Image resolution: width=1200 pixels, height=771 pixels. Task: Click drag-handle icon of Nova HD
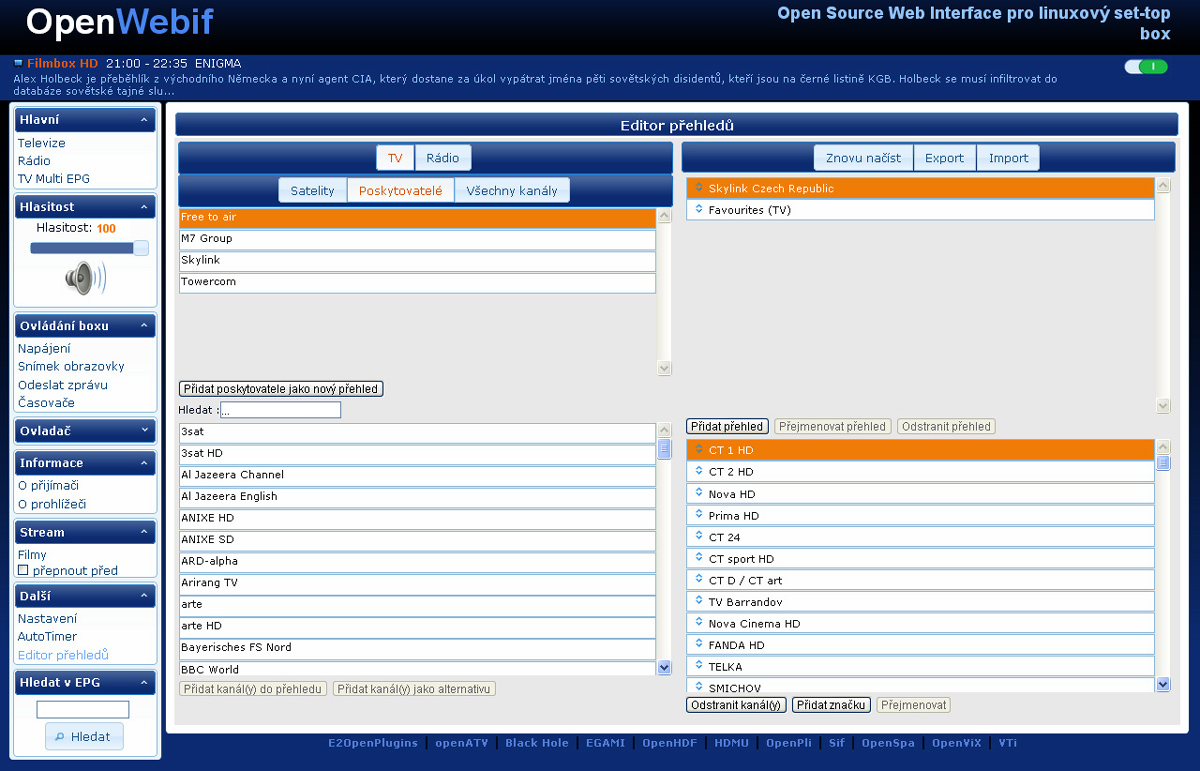[699, 494]
